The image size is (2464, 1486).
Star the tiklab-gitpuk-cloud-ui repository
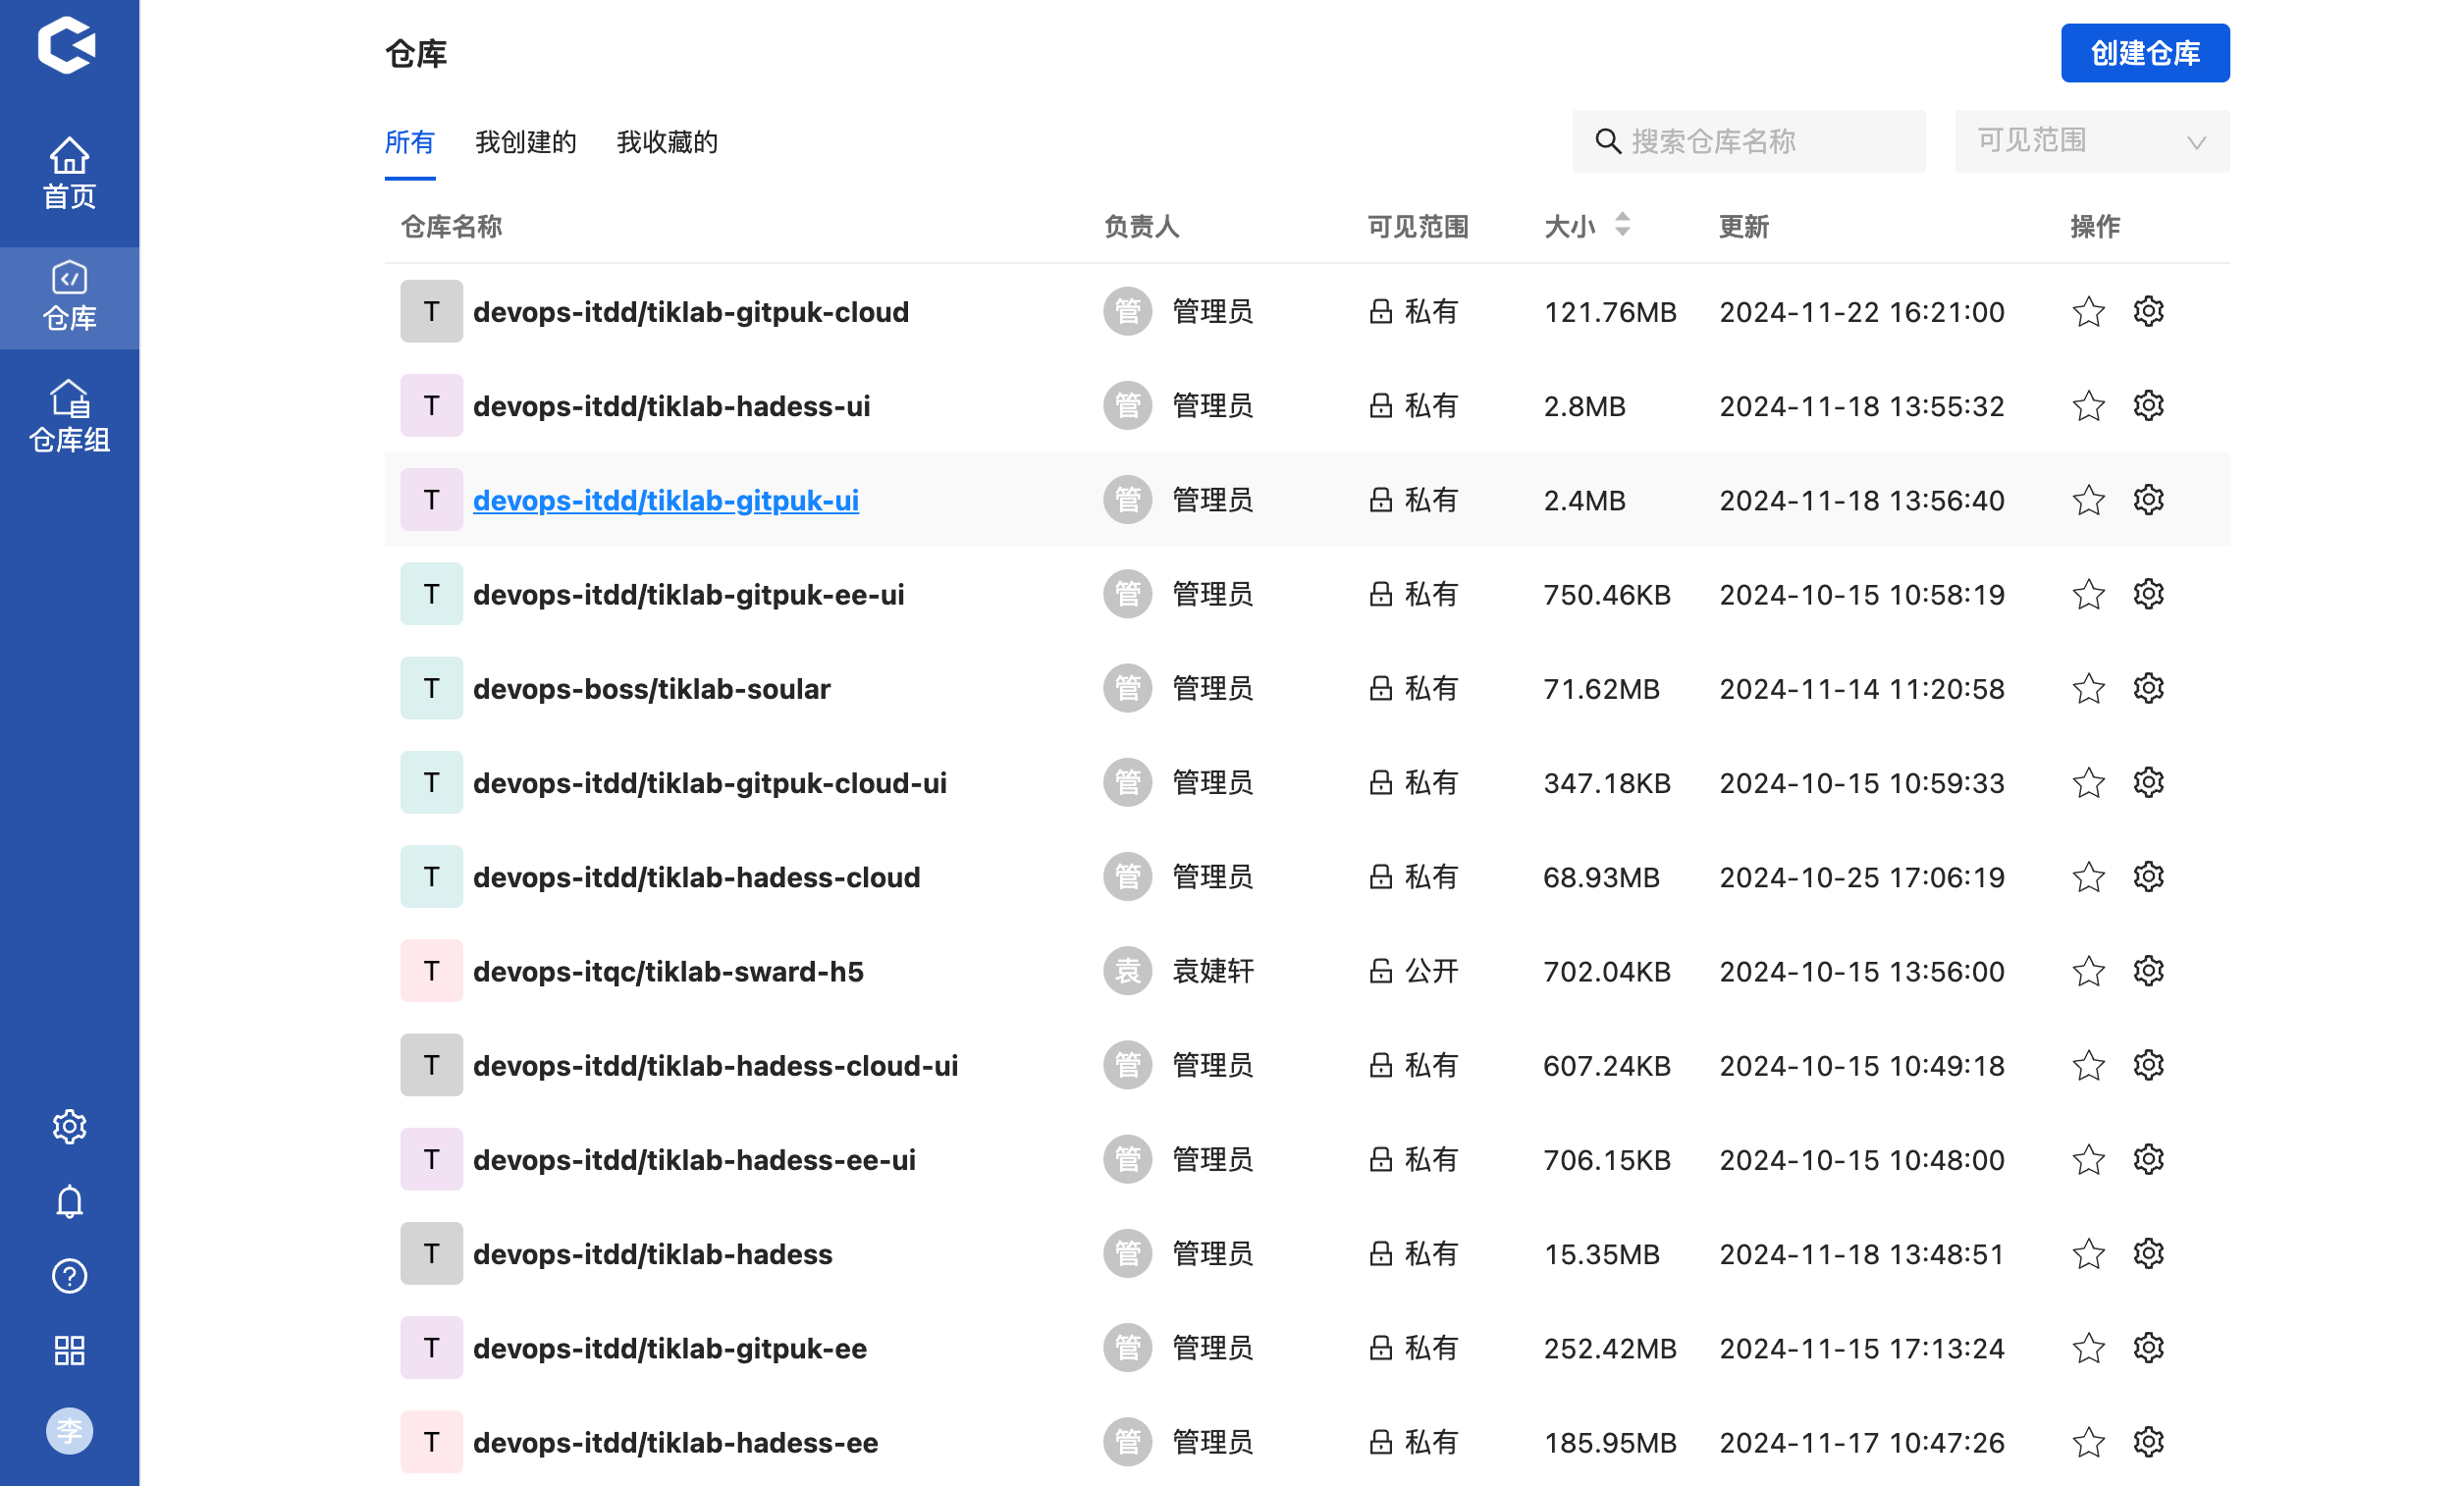pos(2088,783)
